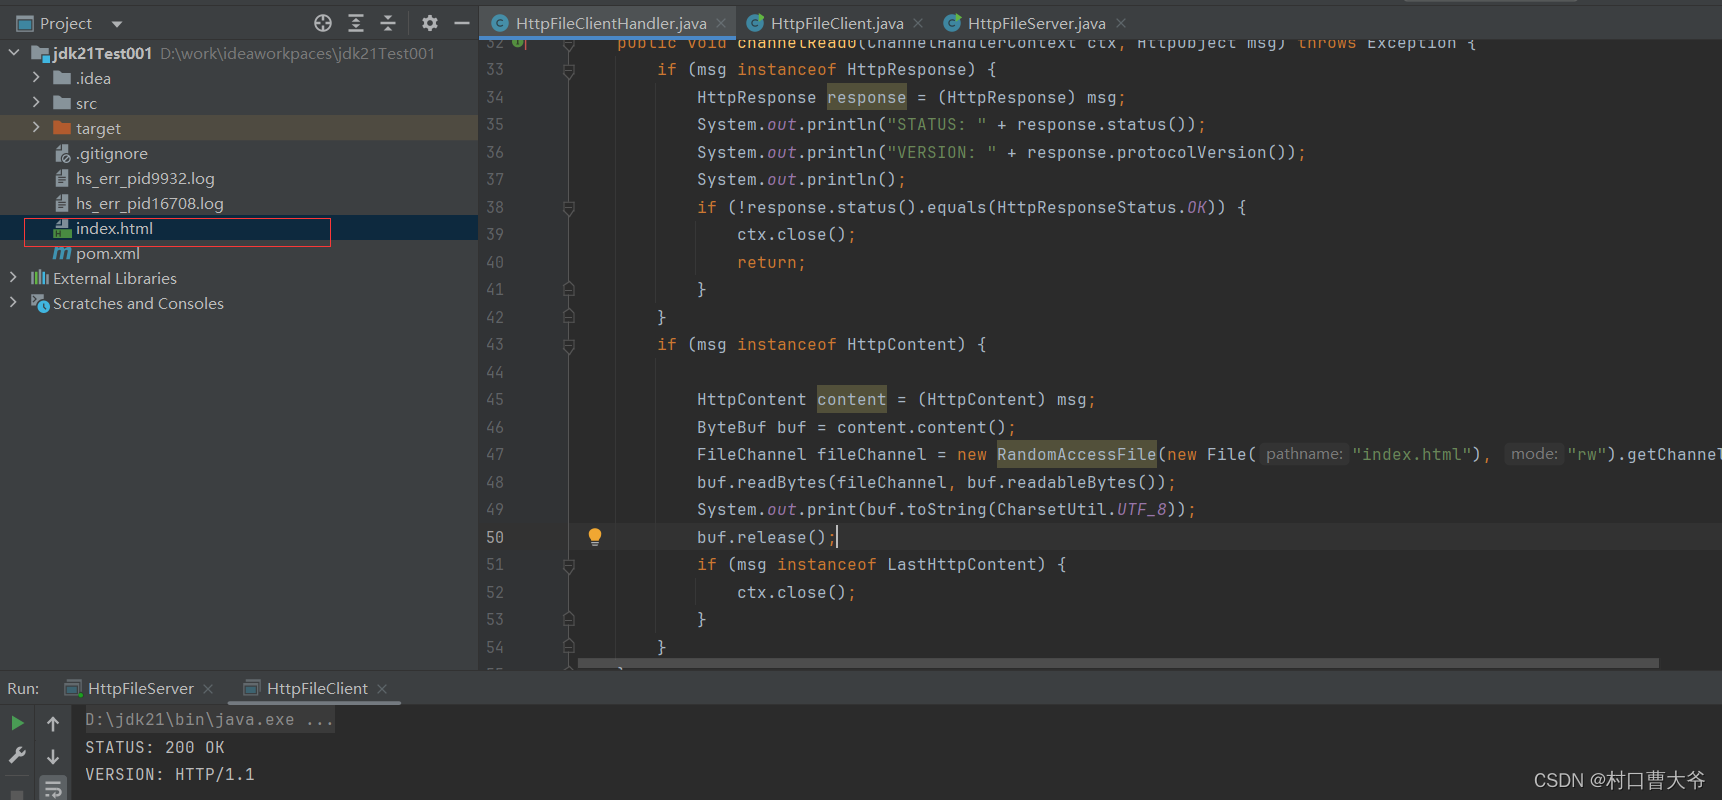Close the HttpFileClient run tab
The image size is (1722, 800).
[382, 688]
